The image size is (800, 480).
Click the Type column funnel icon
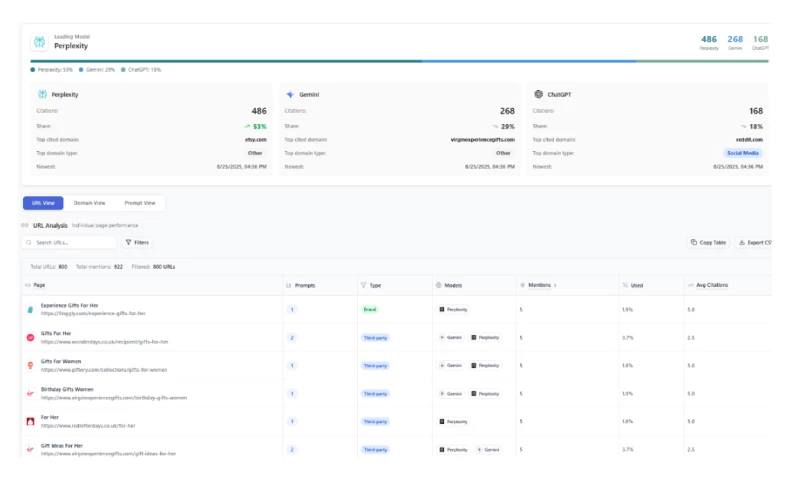pyautogui.click(x=363, y=286)
